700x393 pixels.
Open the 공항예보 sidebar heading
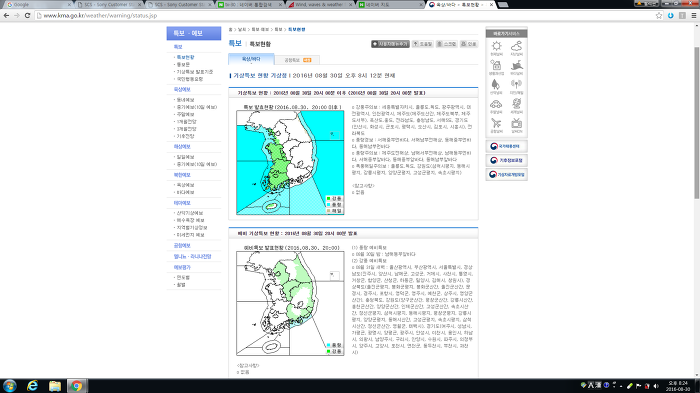click(x=182, y=246)
